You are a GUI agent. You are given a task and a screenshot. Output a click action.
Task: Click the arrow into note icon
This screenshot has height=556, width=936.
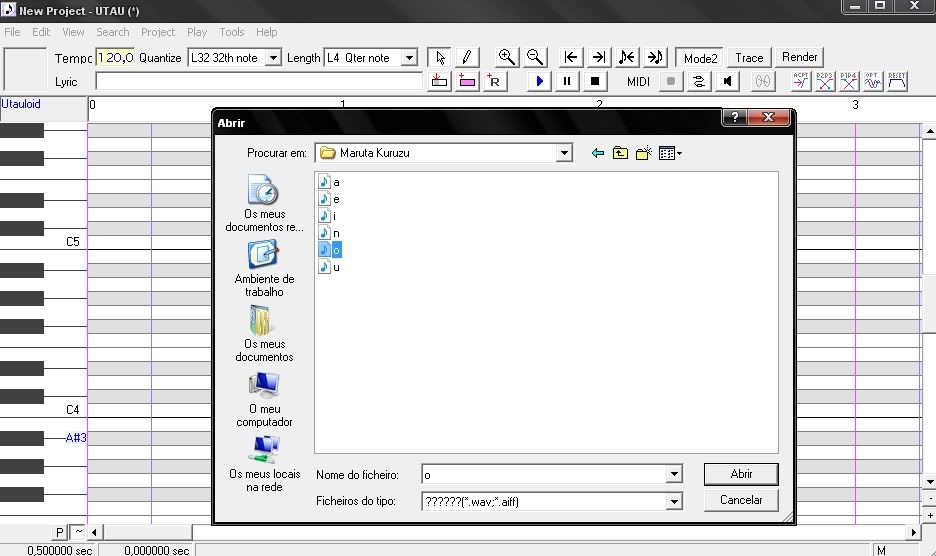(x=655, y=57)
